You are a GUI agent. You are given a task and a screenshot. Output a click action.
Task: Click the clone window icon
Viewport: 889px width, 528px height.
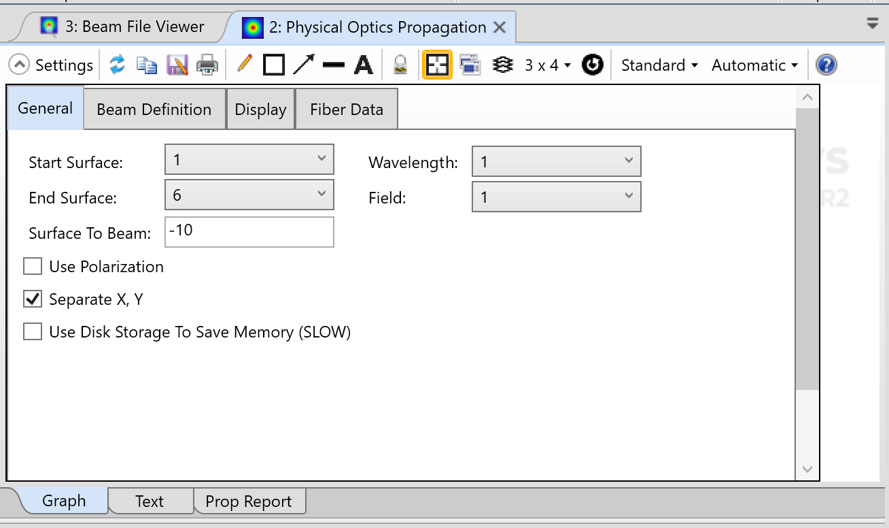[x=470, y=65]
